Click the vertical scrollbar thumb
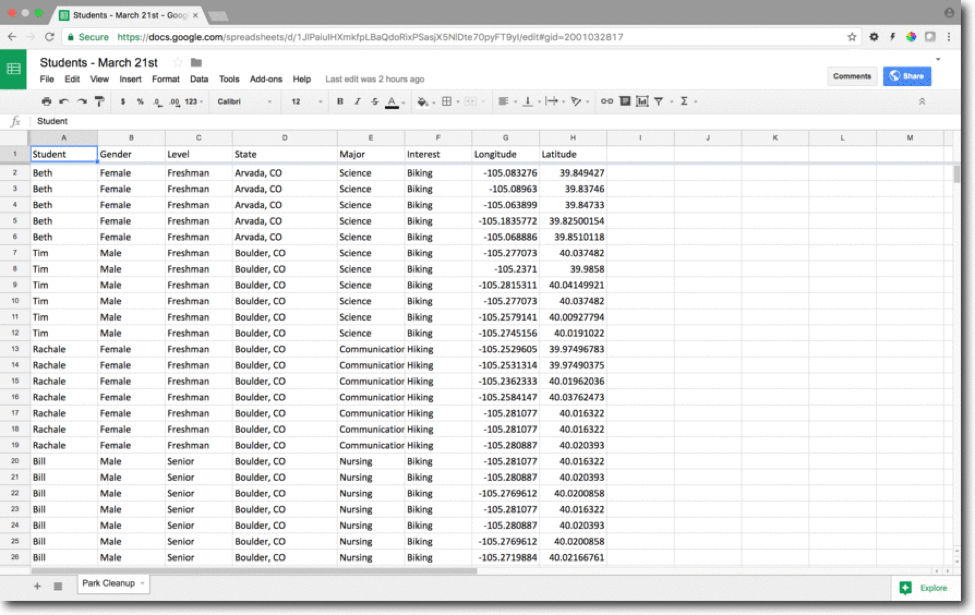This screenshot has height=615, width=975. 956,174
